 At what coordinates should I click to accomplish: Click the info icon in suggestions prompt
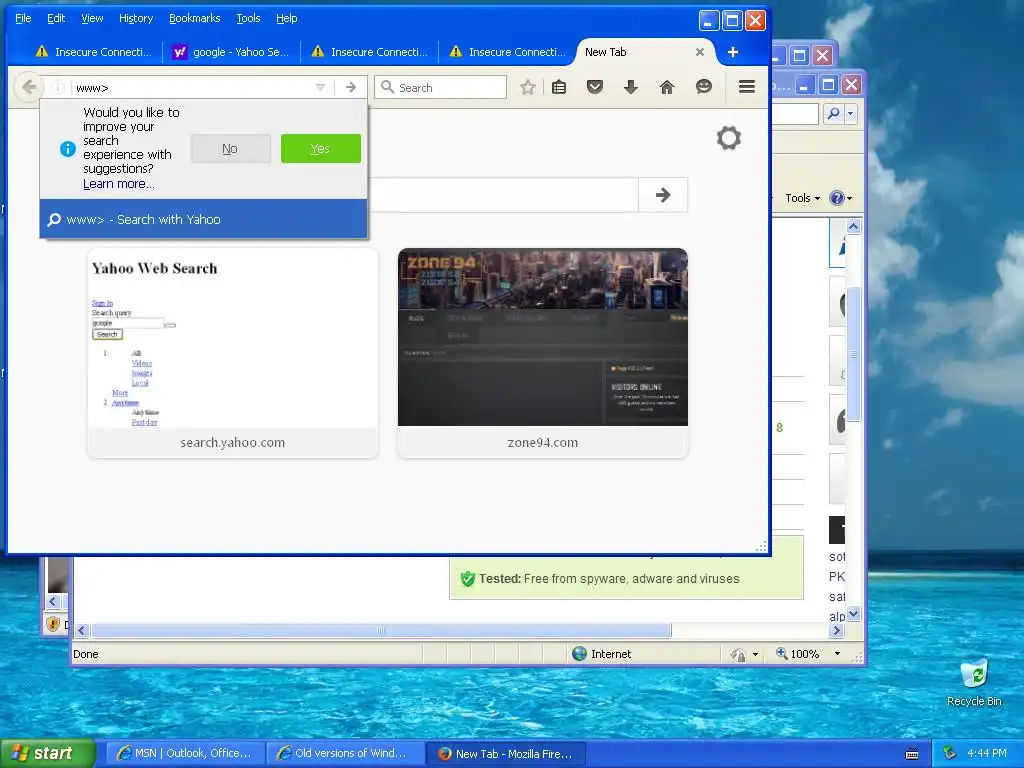[68, 149]
